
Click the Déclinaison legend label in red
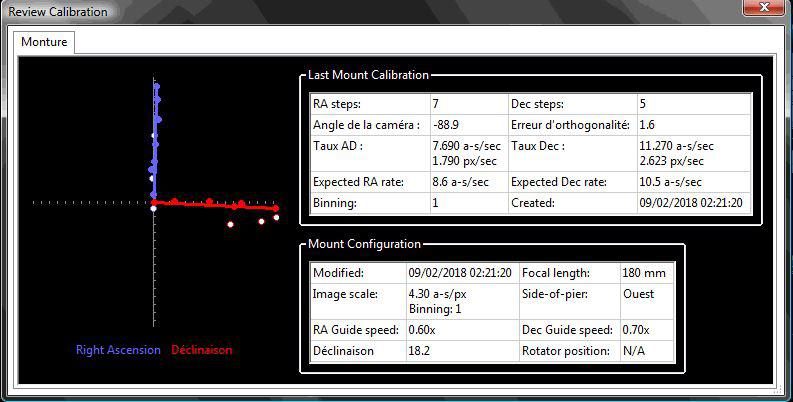coord(202,350)
